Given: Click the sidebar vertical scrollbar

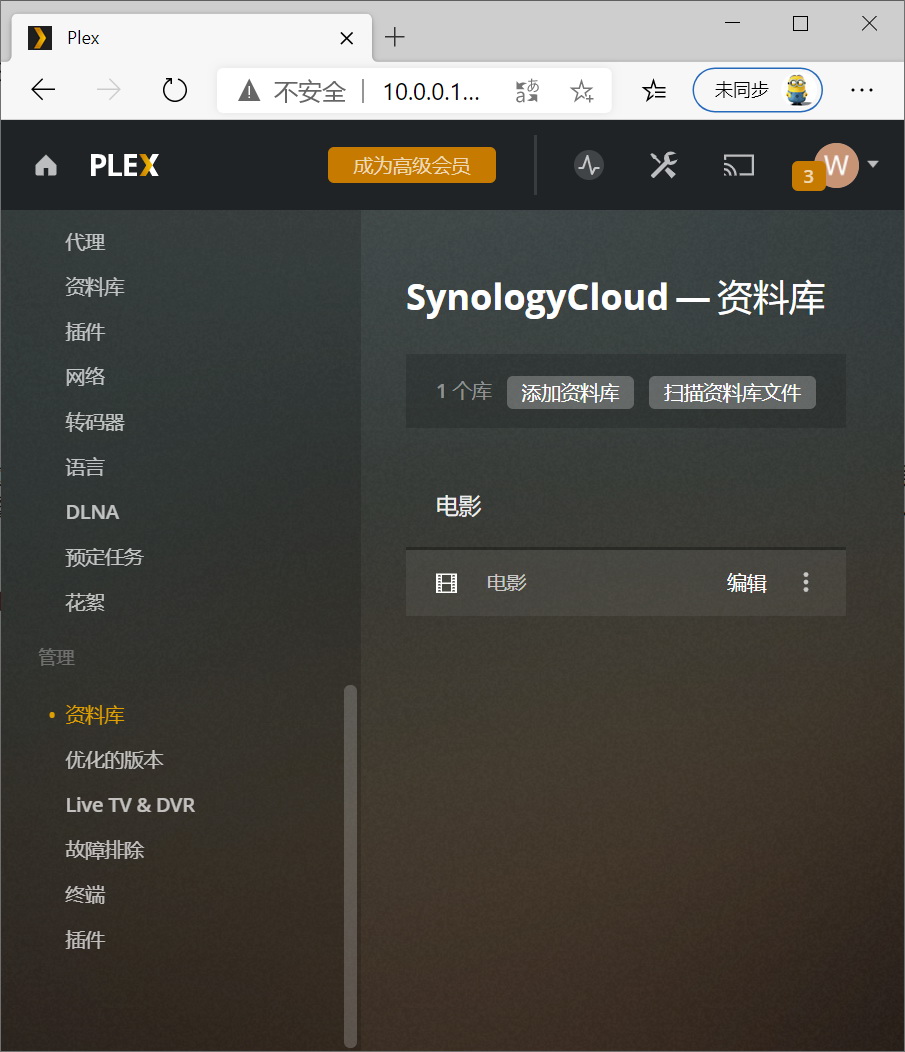Looking at the screenshot, I should click(350, 865).
